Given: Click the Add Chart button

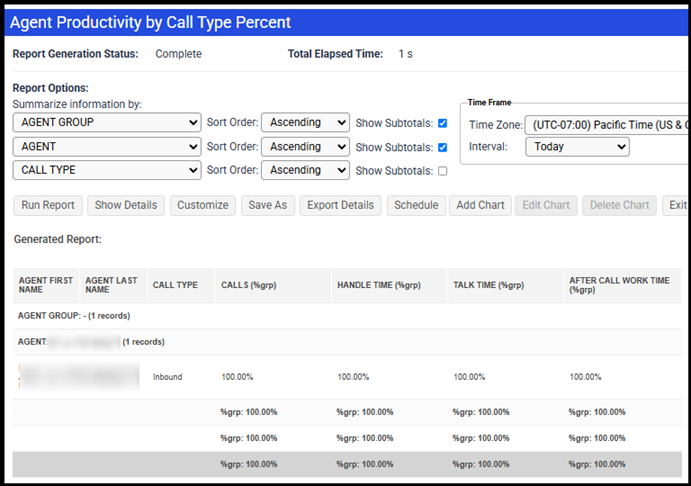Looking at the screenshot, I should [x=480, y=205].
